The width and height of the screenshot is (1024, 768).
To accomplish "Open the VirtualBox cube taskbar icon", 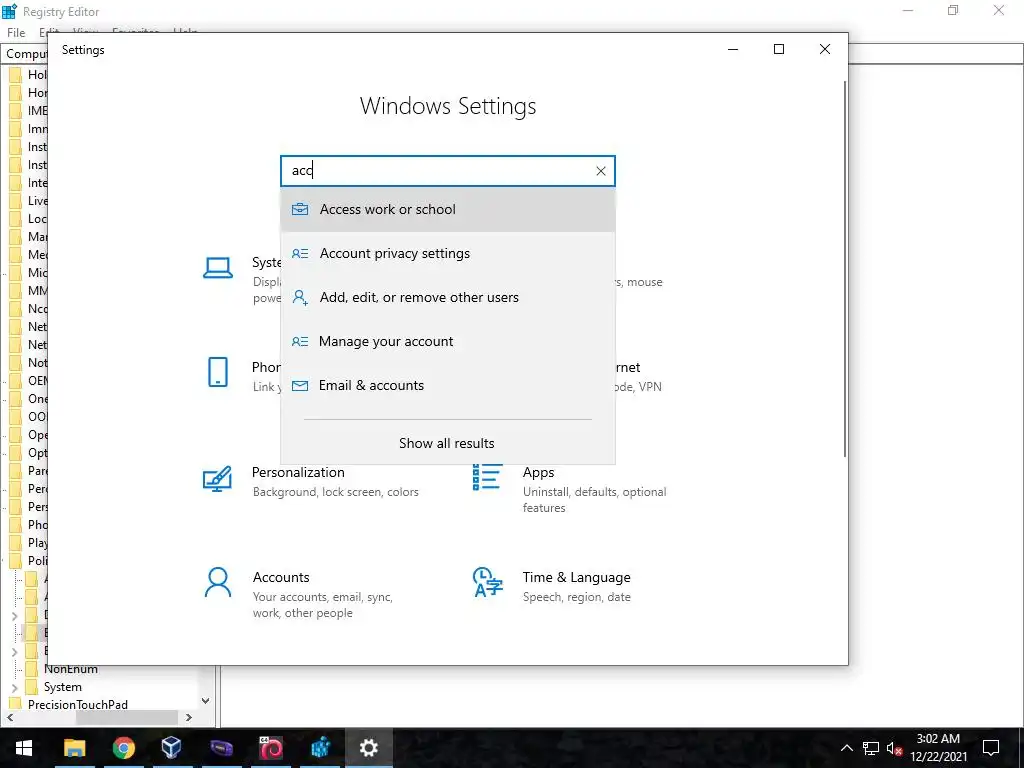I will coord(172,748).
